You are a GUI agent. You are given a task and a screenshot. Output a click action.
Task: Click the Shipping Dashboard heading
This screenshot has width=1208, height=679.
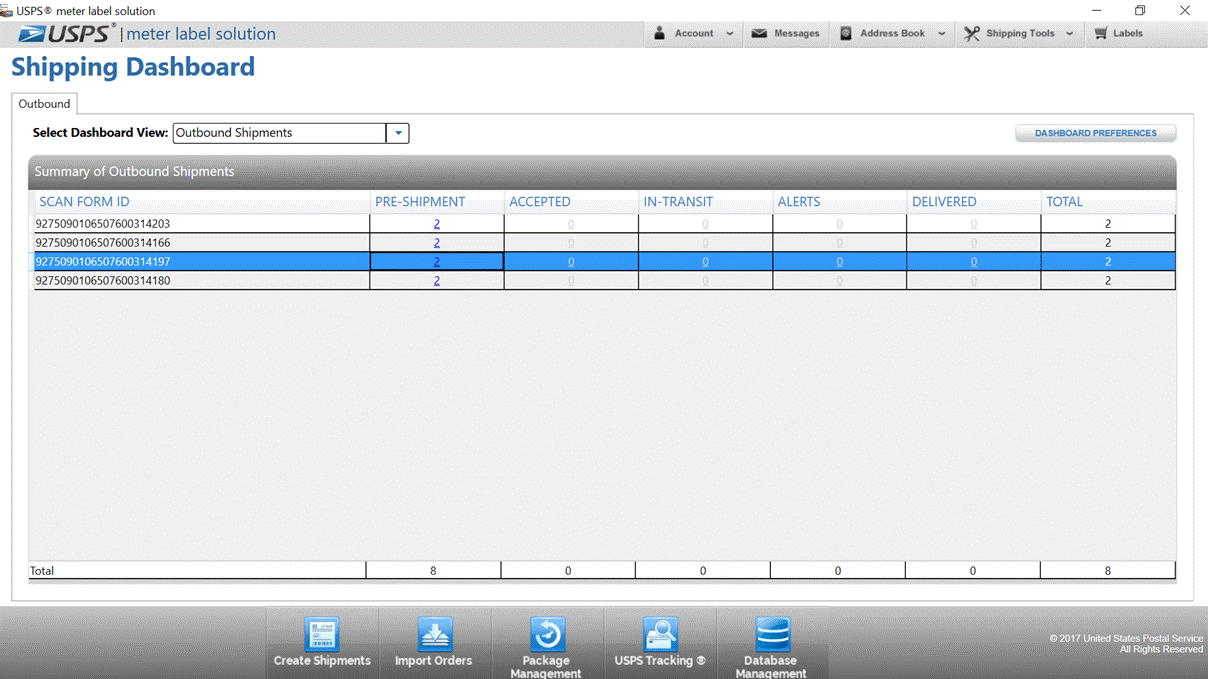pyautogui.click(x=133, y=67)
